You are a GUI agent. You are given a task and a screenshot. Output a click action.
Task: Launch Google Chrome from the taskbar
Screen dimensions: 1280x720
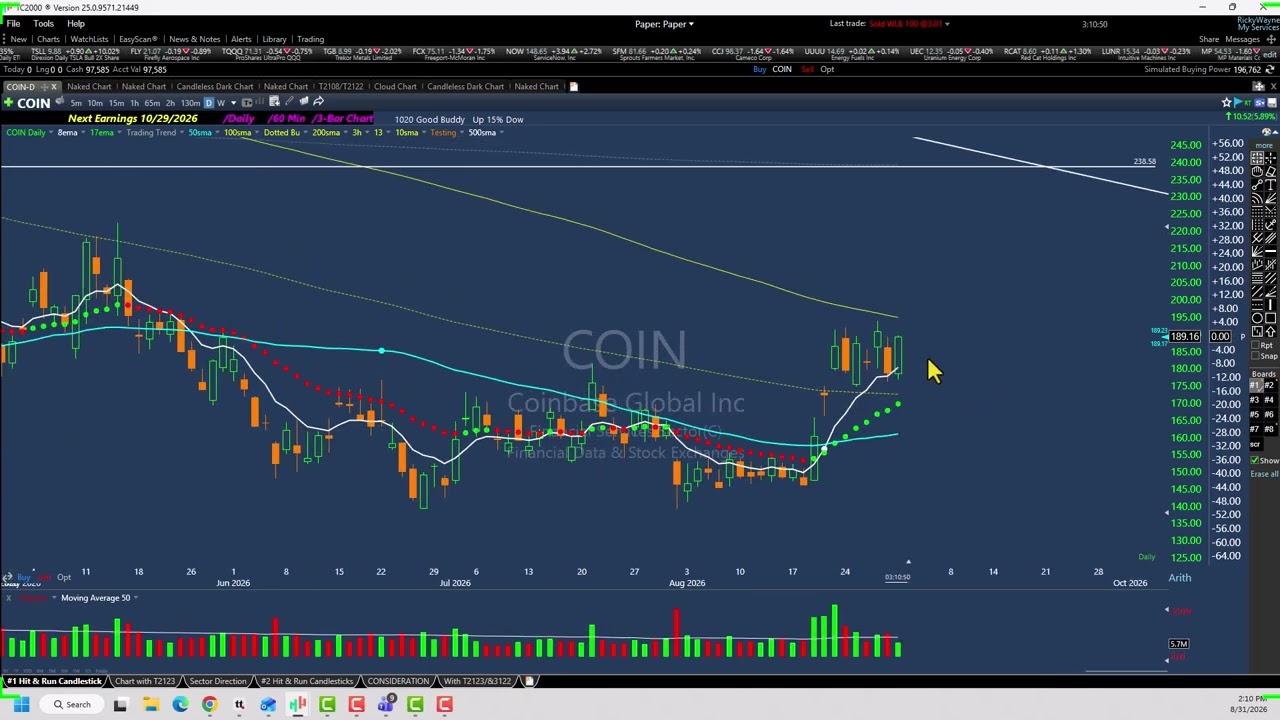click(x=209, y=705)
